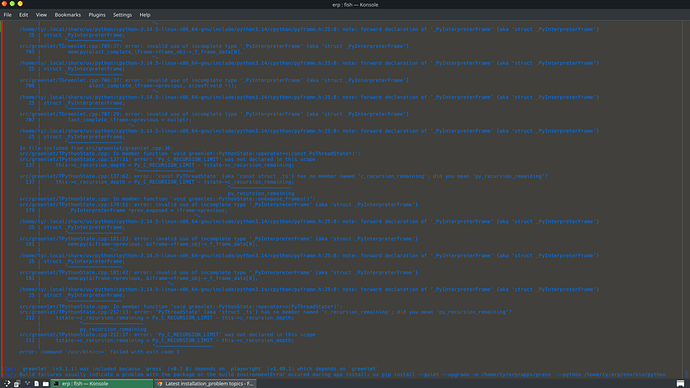Image resolution: width=690 pixels, height=388 pixels.
Task: Click the hint line 'Build failures usually indicate a problem'
Action: 334,375
